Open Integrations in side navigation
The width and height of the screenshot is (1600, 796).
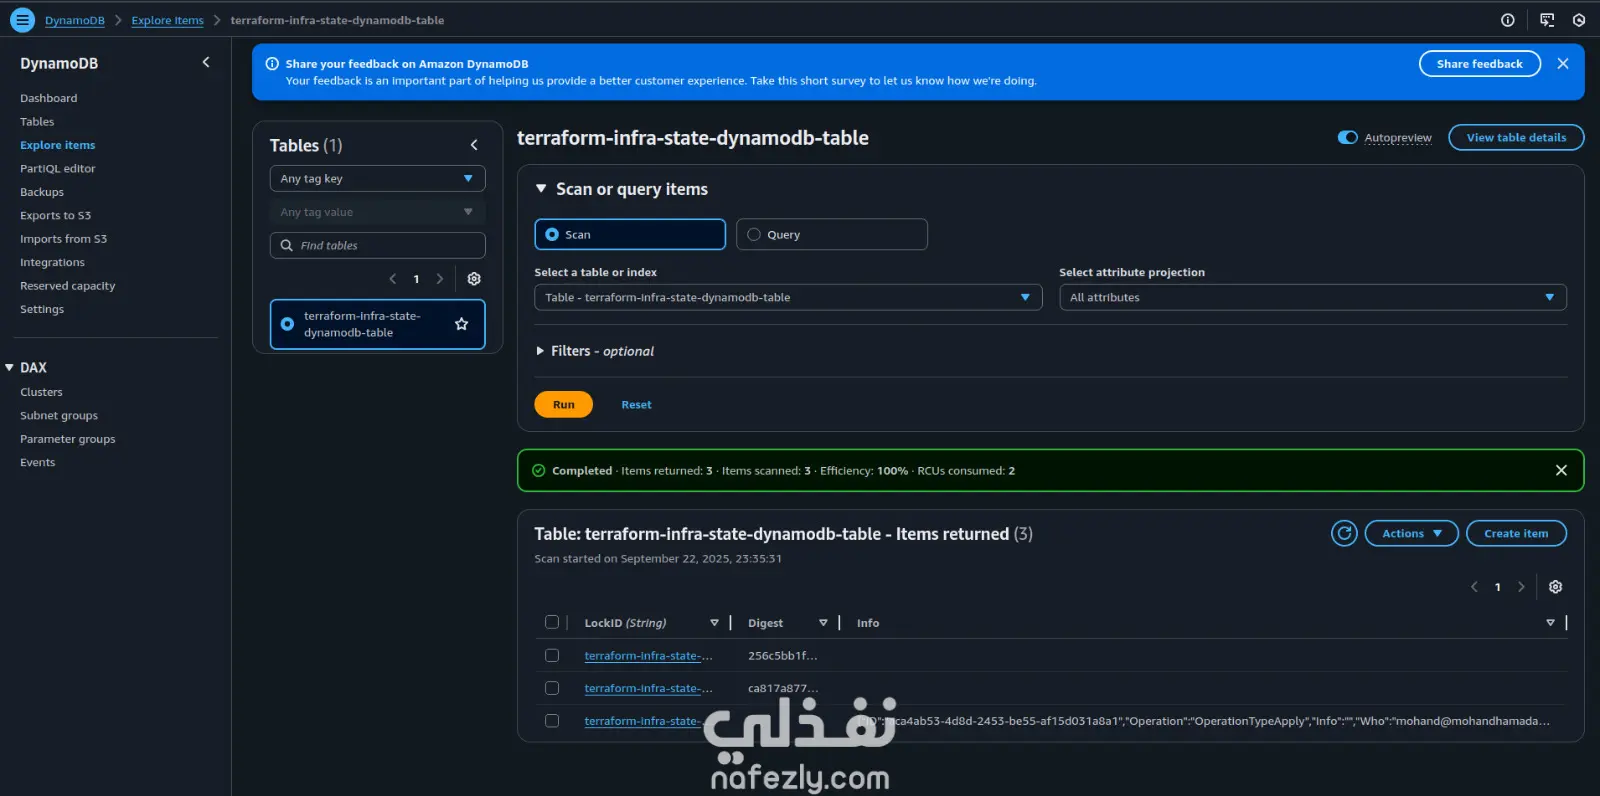(52, 262)
